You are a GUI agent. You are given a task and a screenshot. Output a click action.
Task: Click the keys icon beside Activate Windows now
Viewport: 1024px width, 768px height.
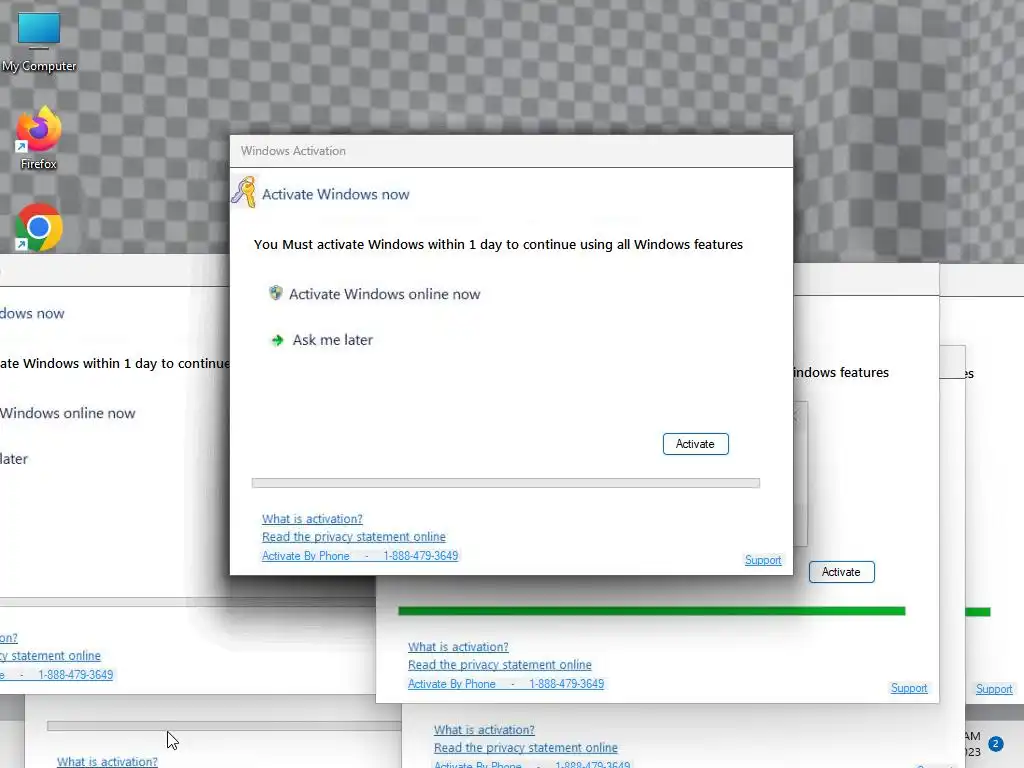coord(244,193)
